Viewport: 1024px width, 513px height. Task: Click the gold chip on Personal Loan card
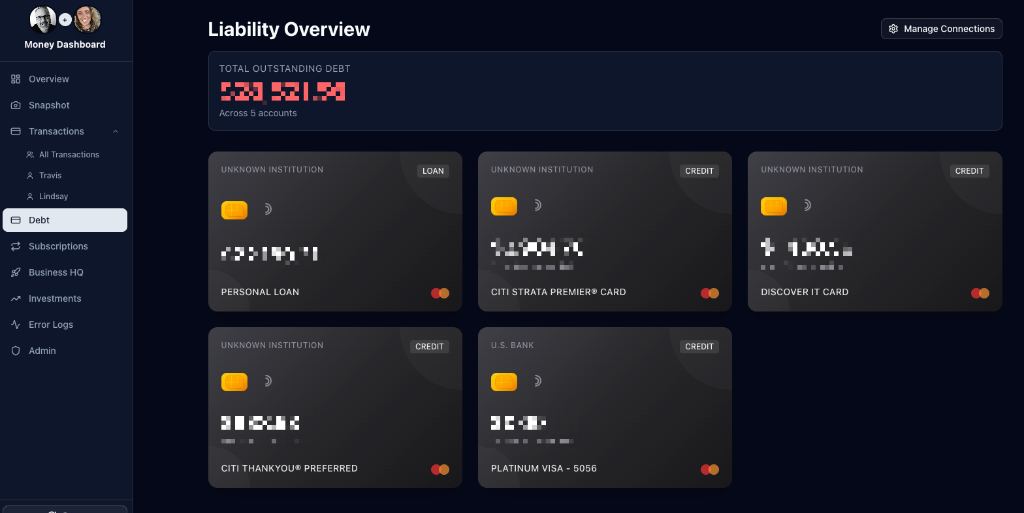pyautogui.click(x=234, y=210)
